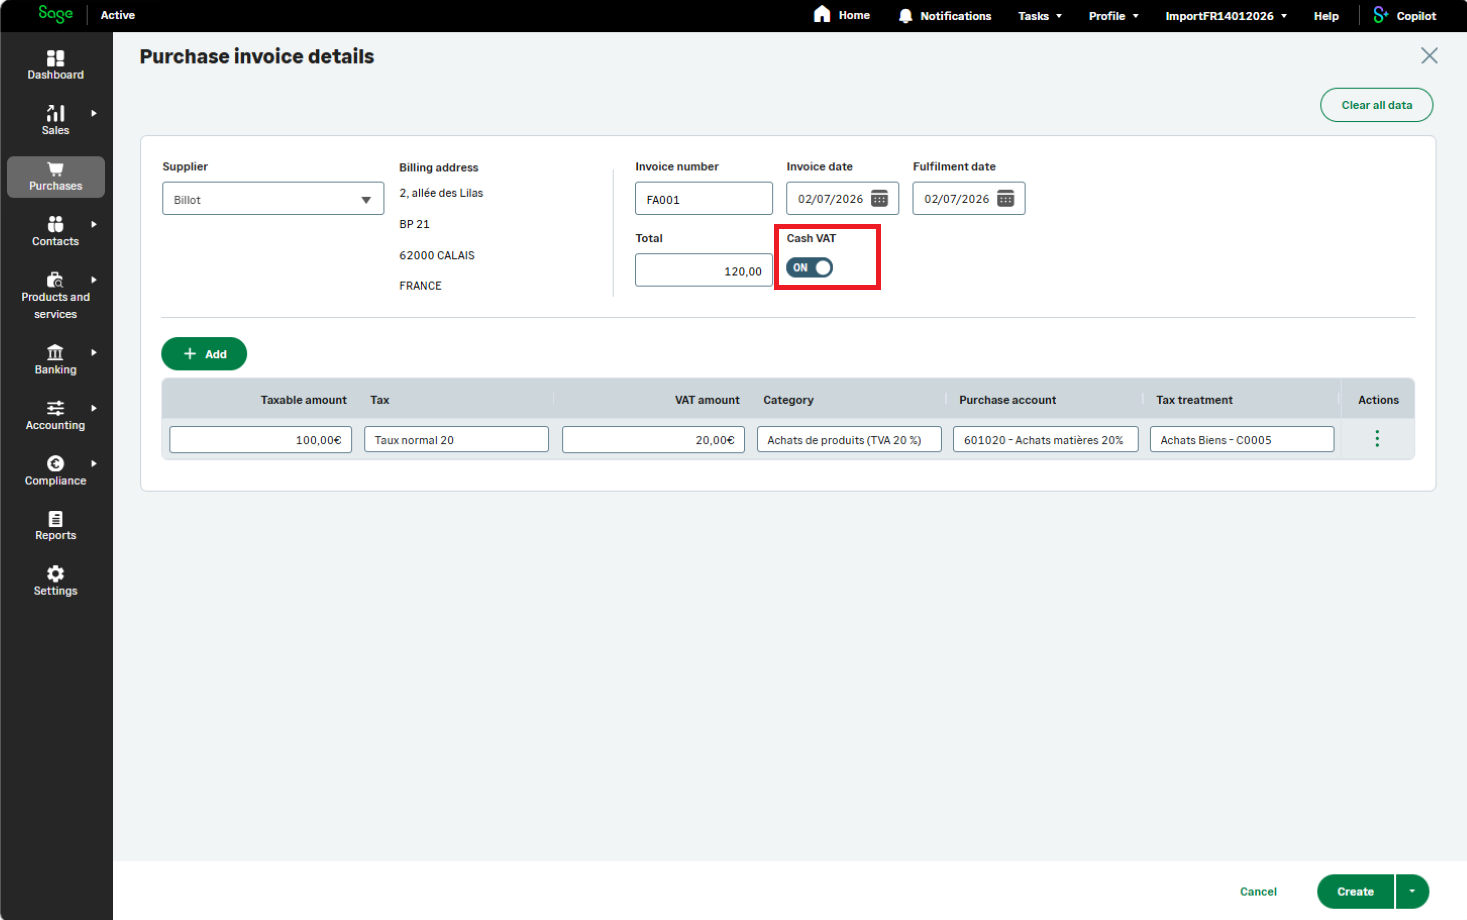Open the row Actions three-dot menu

point(1377,439)
